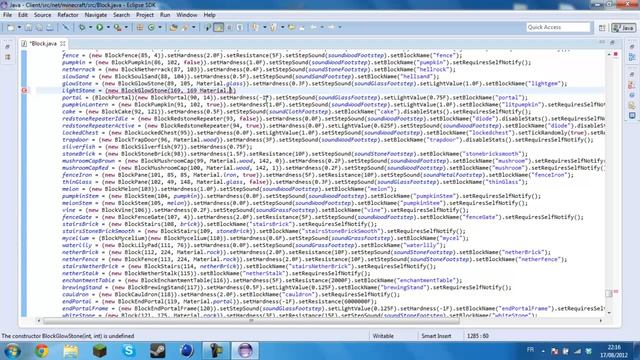Open Google Chrome from taskbar
Screen dimensions: 640x360
pyautogui.click(x=41, y=351)
